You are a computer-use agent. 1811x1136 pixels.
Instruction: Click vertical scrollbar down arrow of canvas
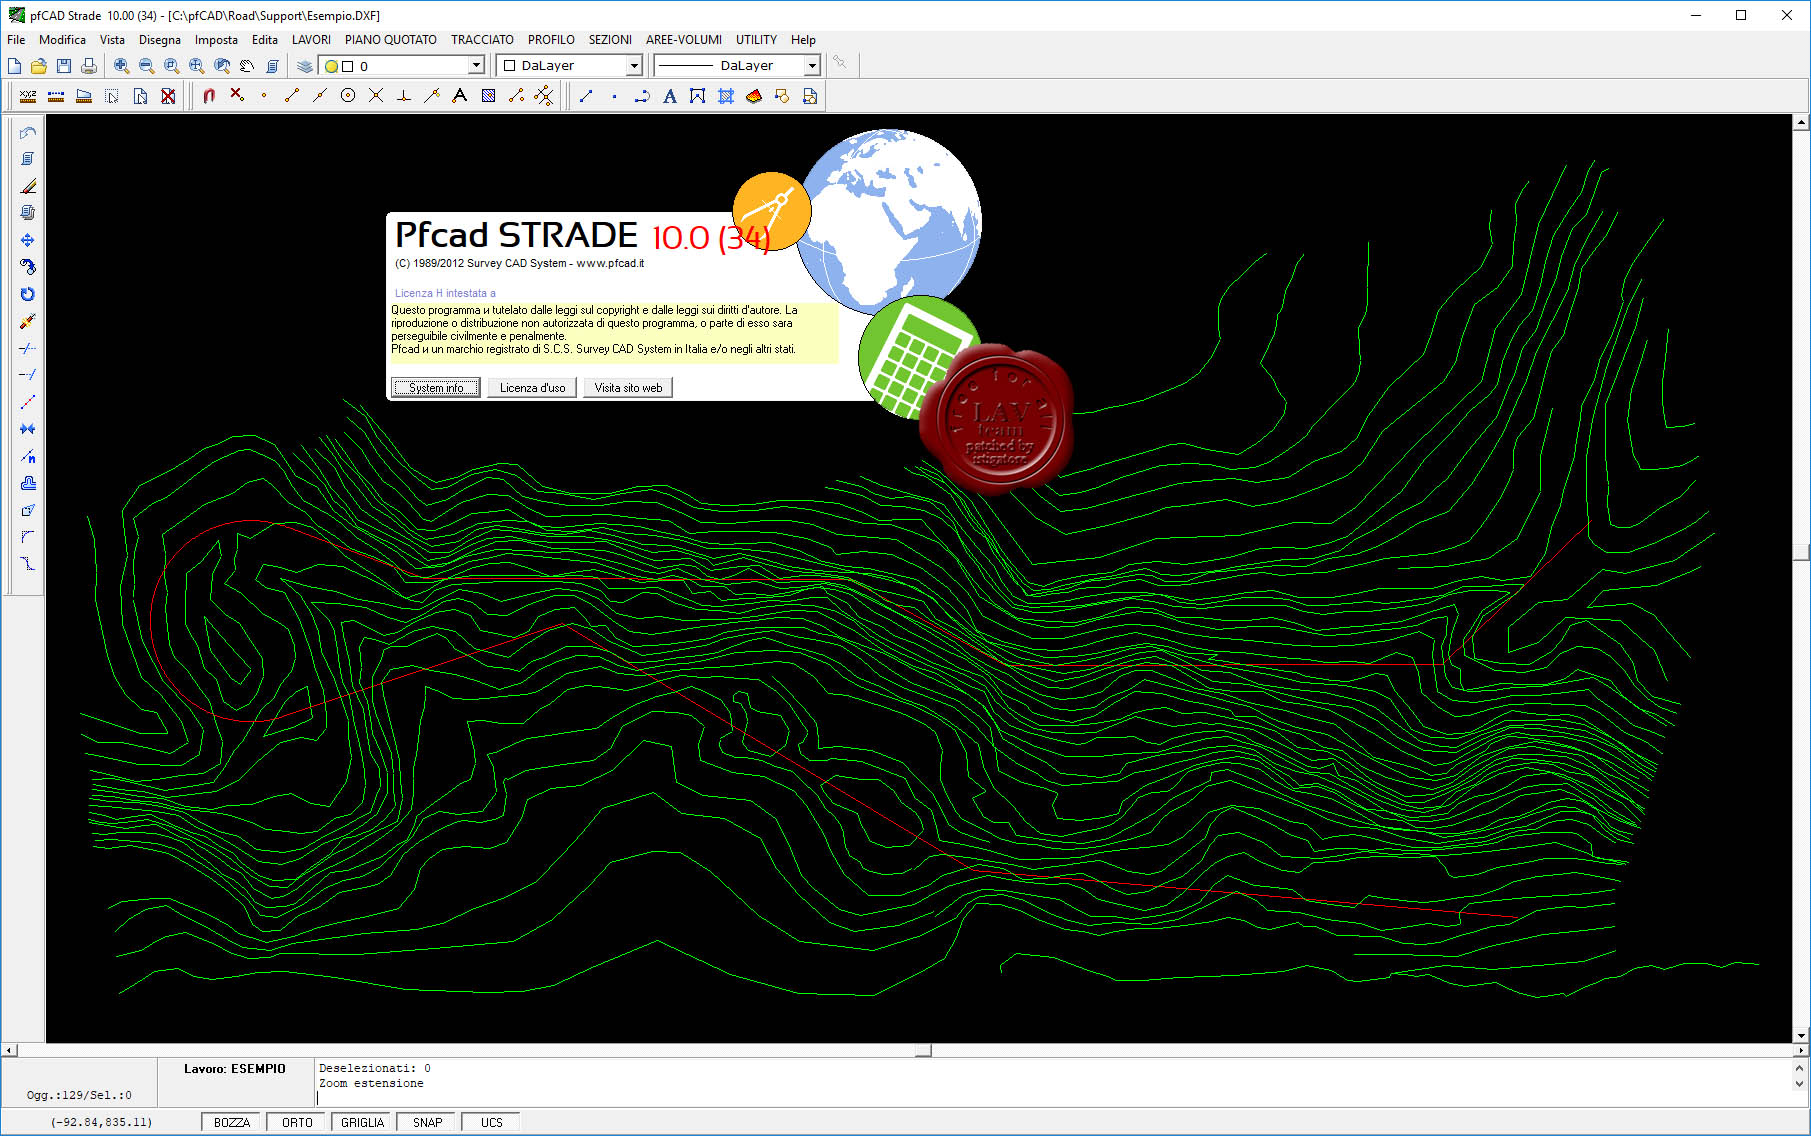(1801, 1035)
